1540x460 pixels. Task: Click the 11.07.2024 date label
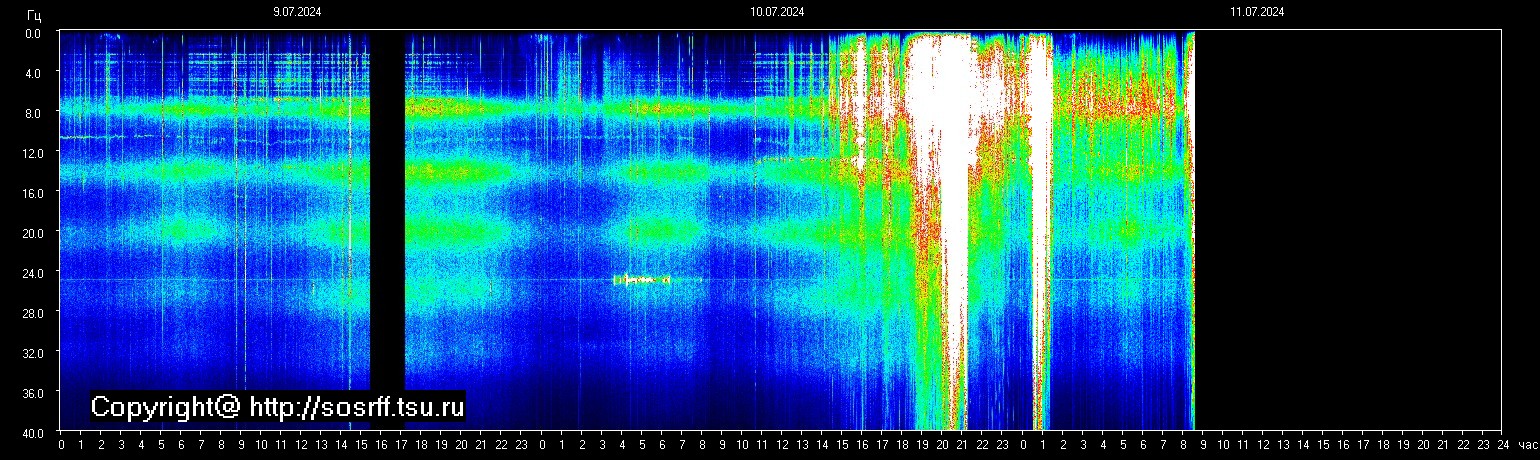[x=1257, y=12]
